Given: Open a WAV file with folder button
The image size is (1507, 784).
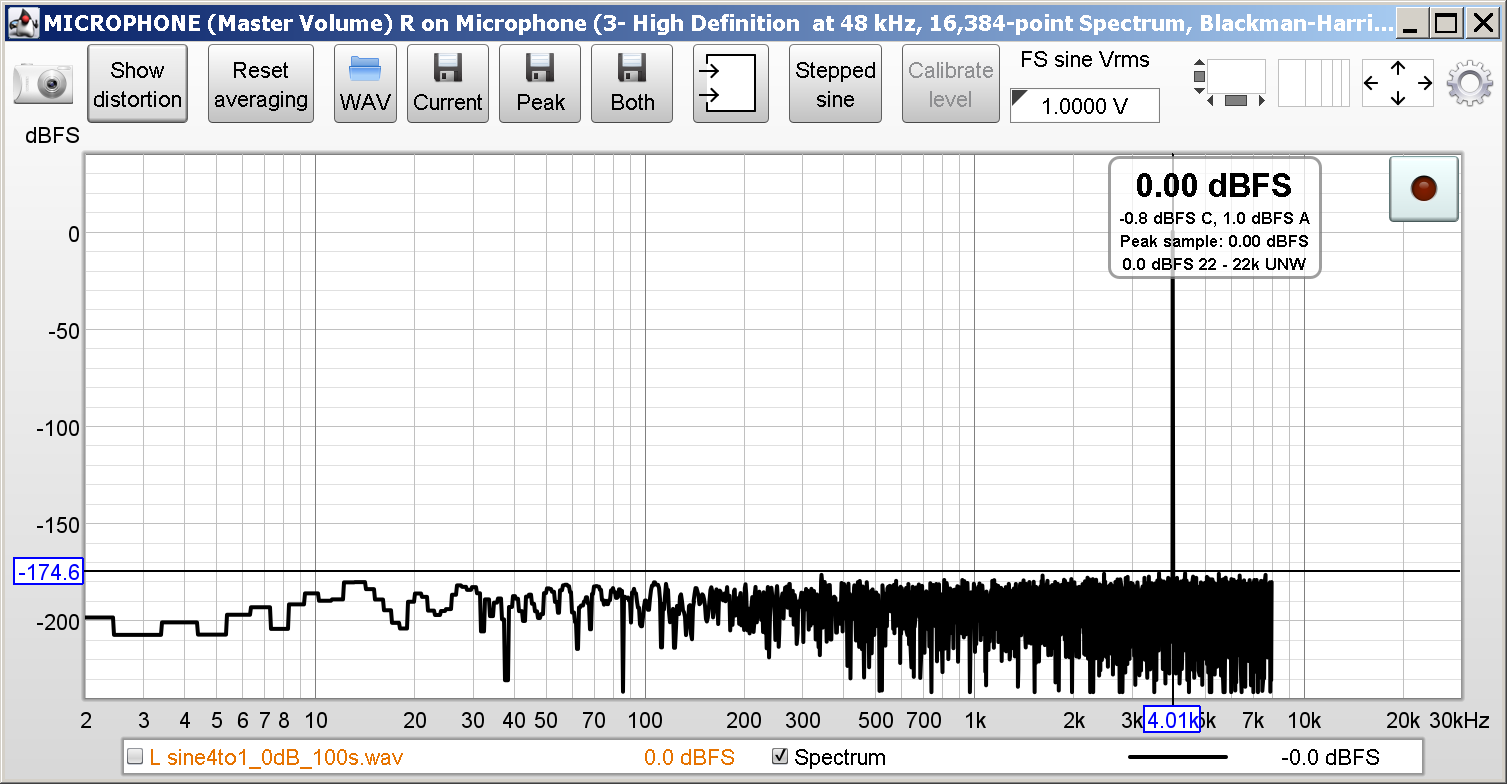Looking at the screenshot, I should pyautogui.click(x=365, y=84).
